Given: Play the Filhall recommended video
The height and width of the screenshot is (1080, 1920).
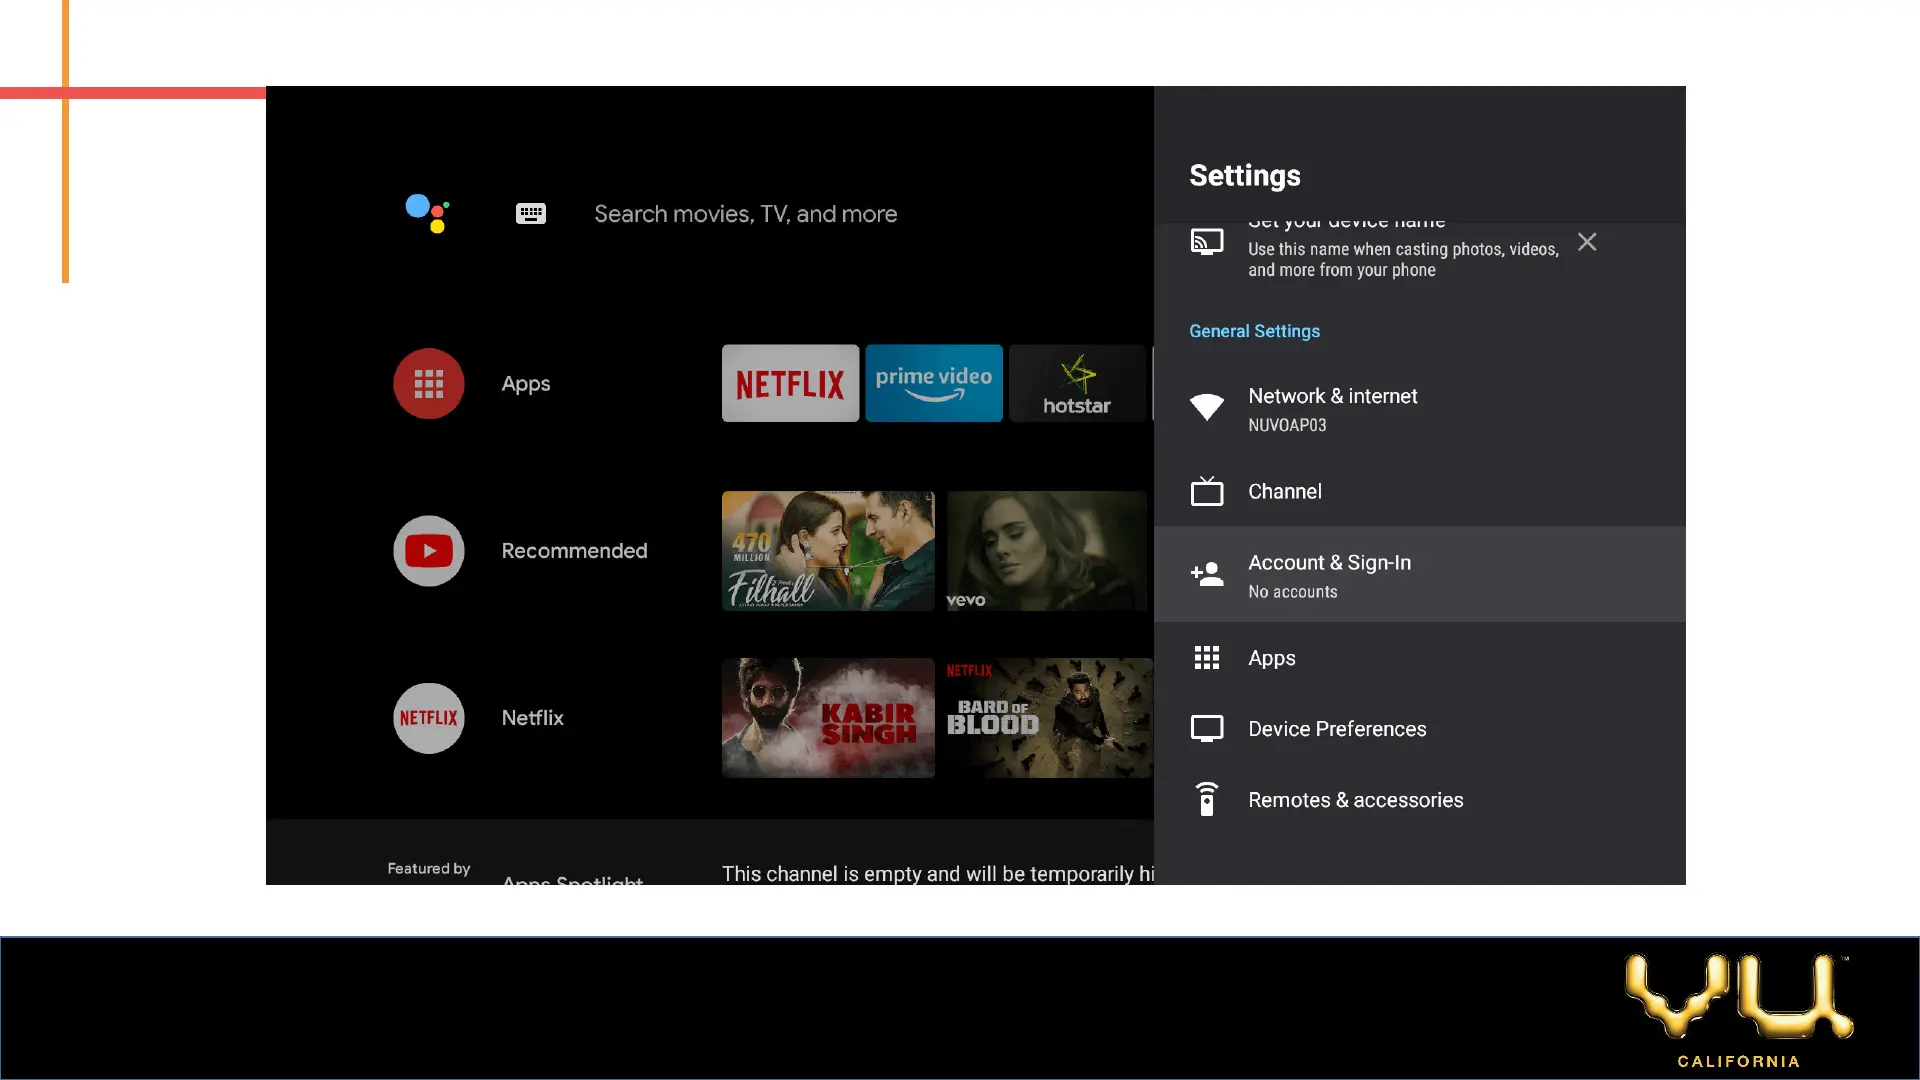Looking at the screenshot, I should [828, 551].
